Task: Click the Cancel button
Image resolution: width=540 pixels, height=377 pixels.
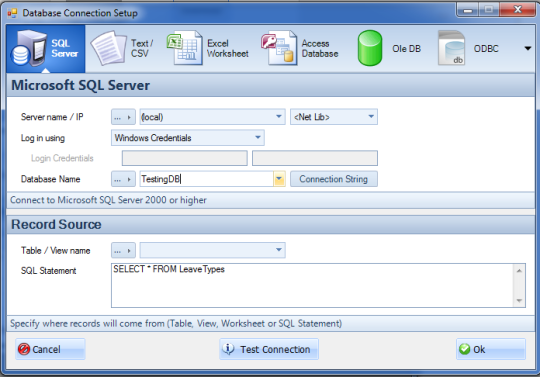Action: tap(50, 349)
